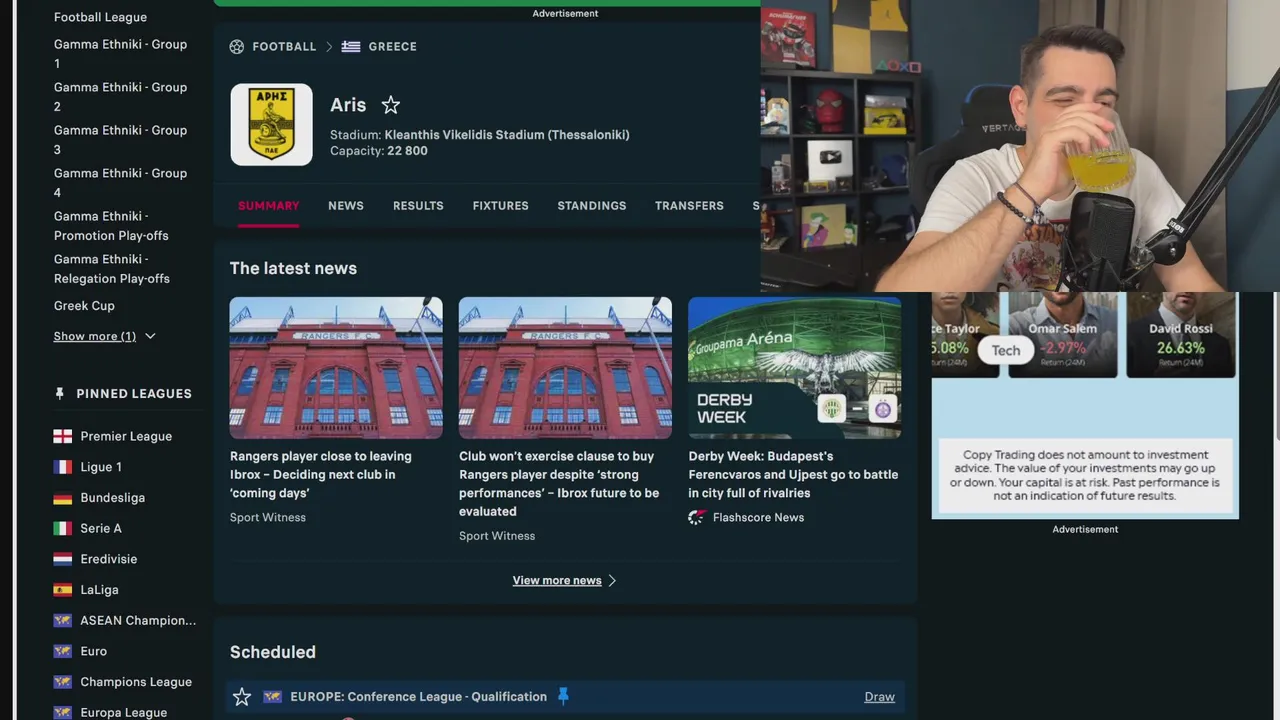
Task: Select the SUMMARY tab
Action: point(268,205)
